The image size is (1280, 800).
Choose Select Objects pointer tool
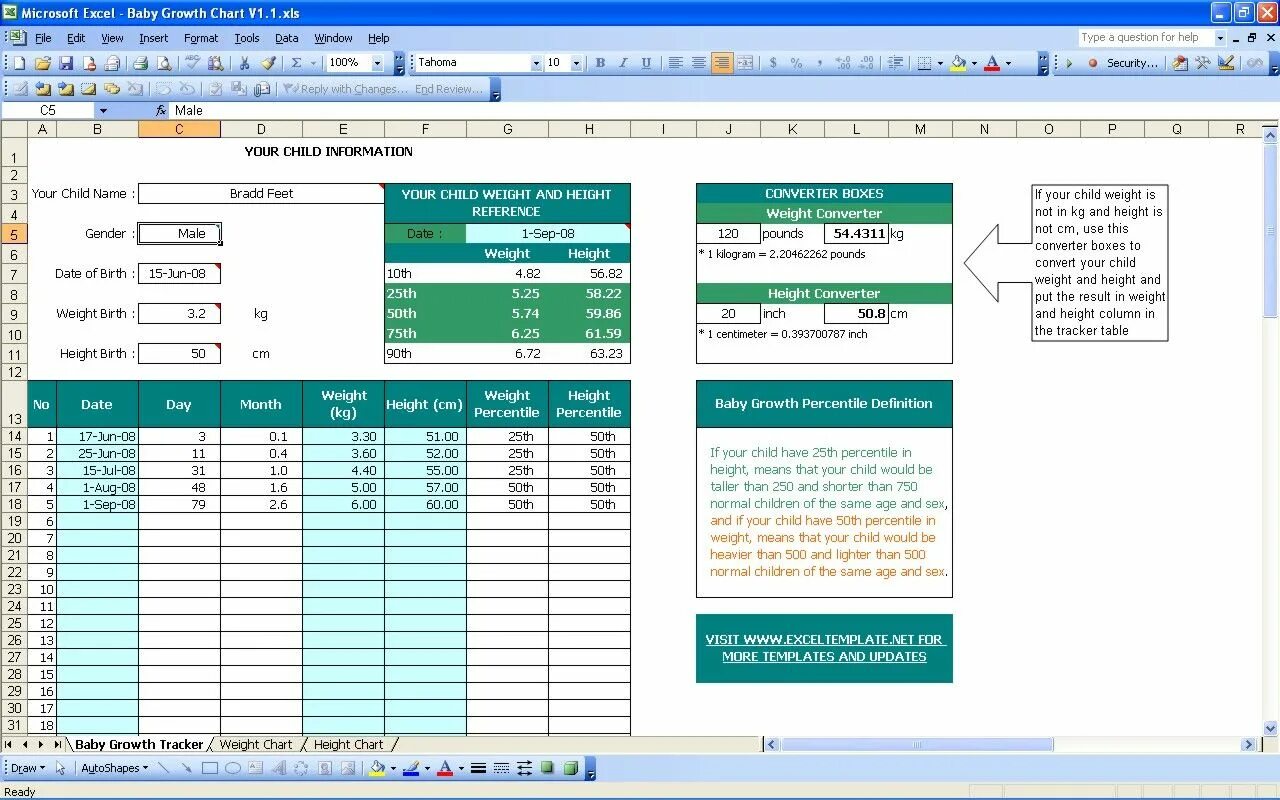60,768
